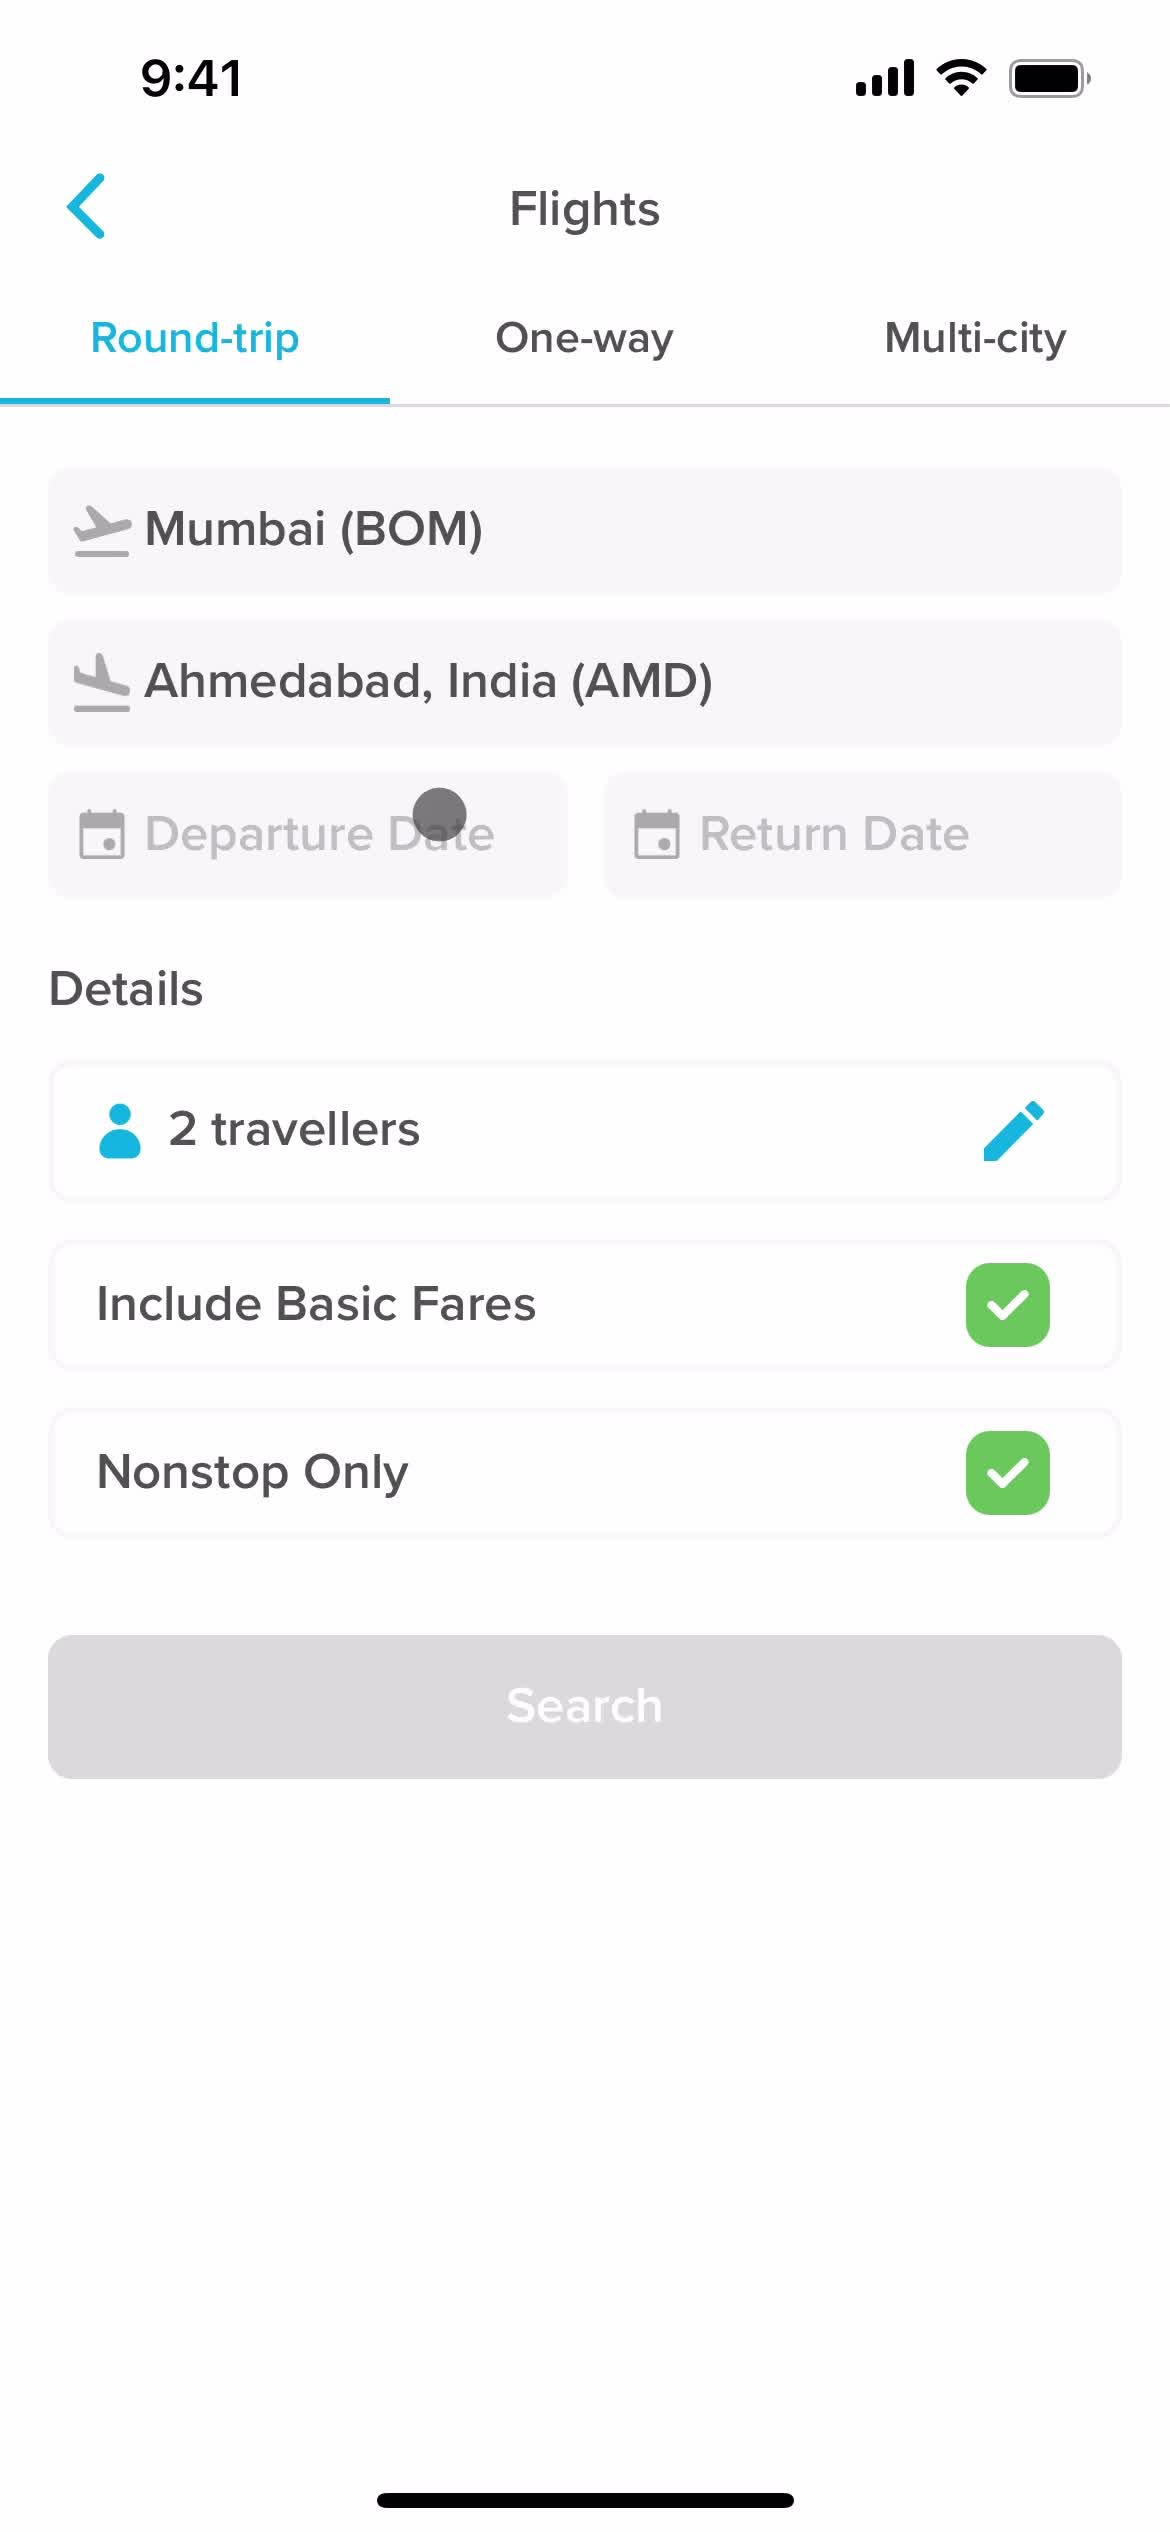Viewport: 1170px width, 2532px height.
Task: Tap the Search button
Action: 585,1706
